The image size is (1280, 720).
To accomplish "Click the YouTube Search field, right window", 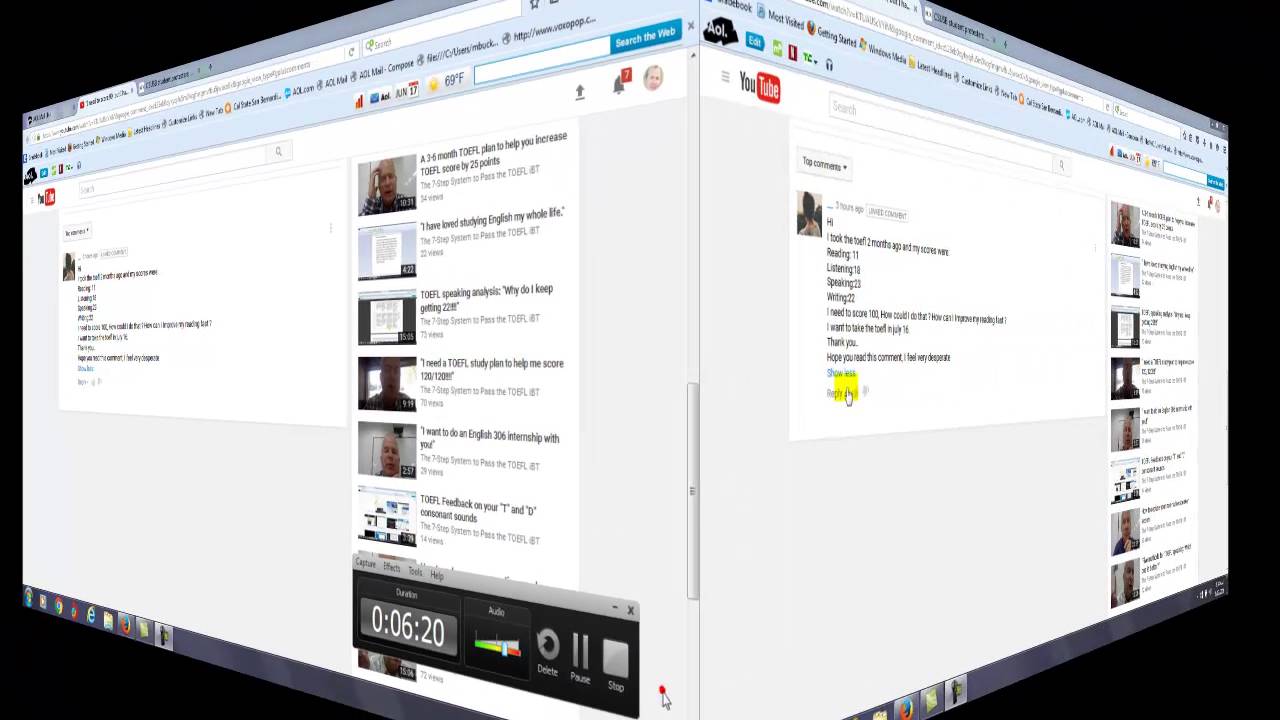I will click(940, 131).
